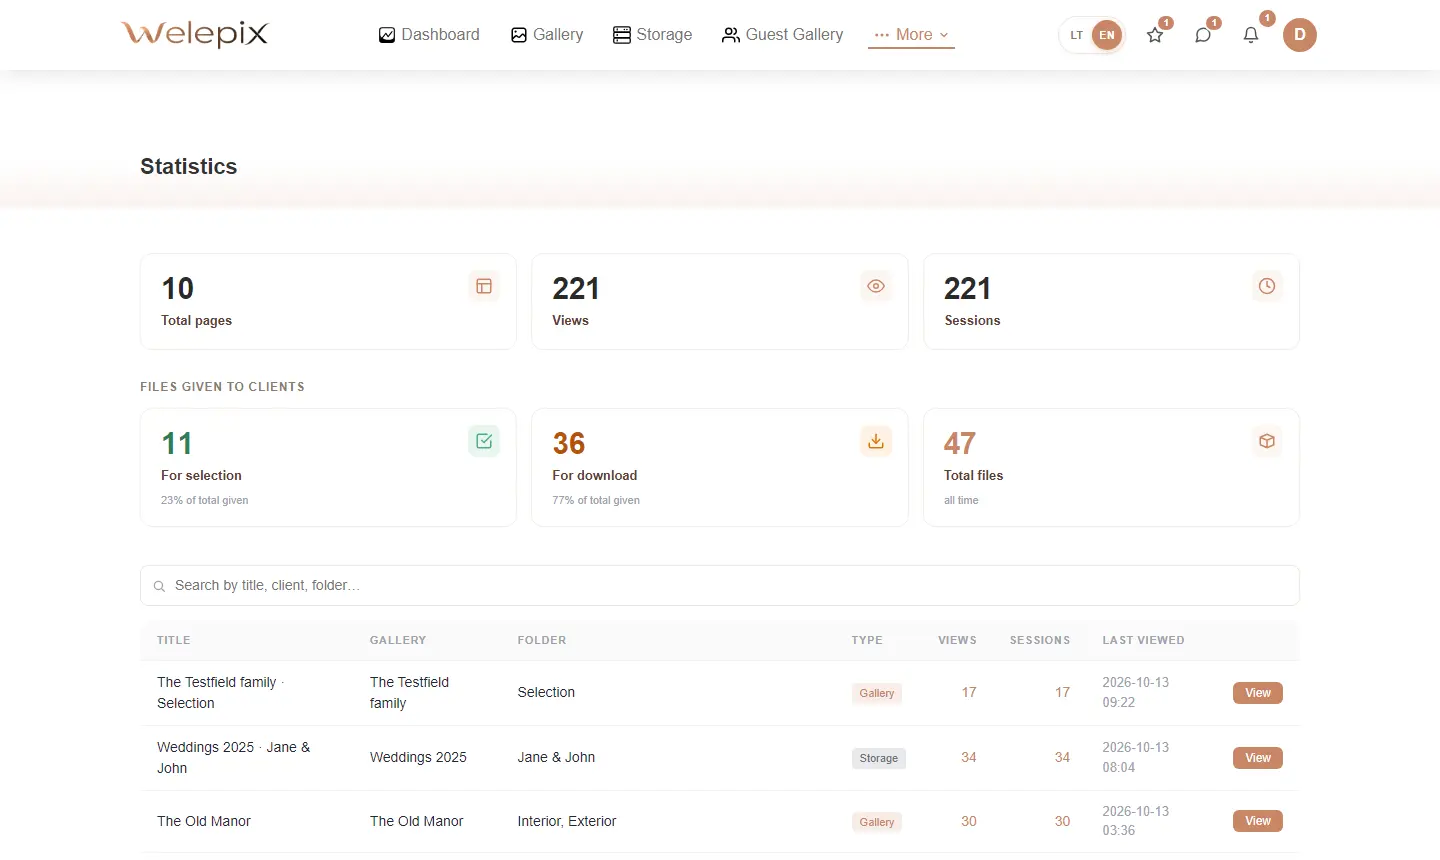View The Old Manor row
The width and height of the screenshot is (1440, 860).
click(x=1258, y=821)
